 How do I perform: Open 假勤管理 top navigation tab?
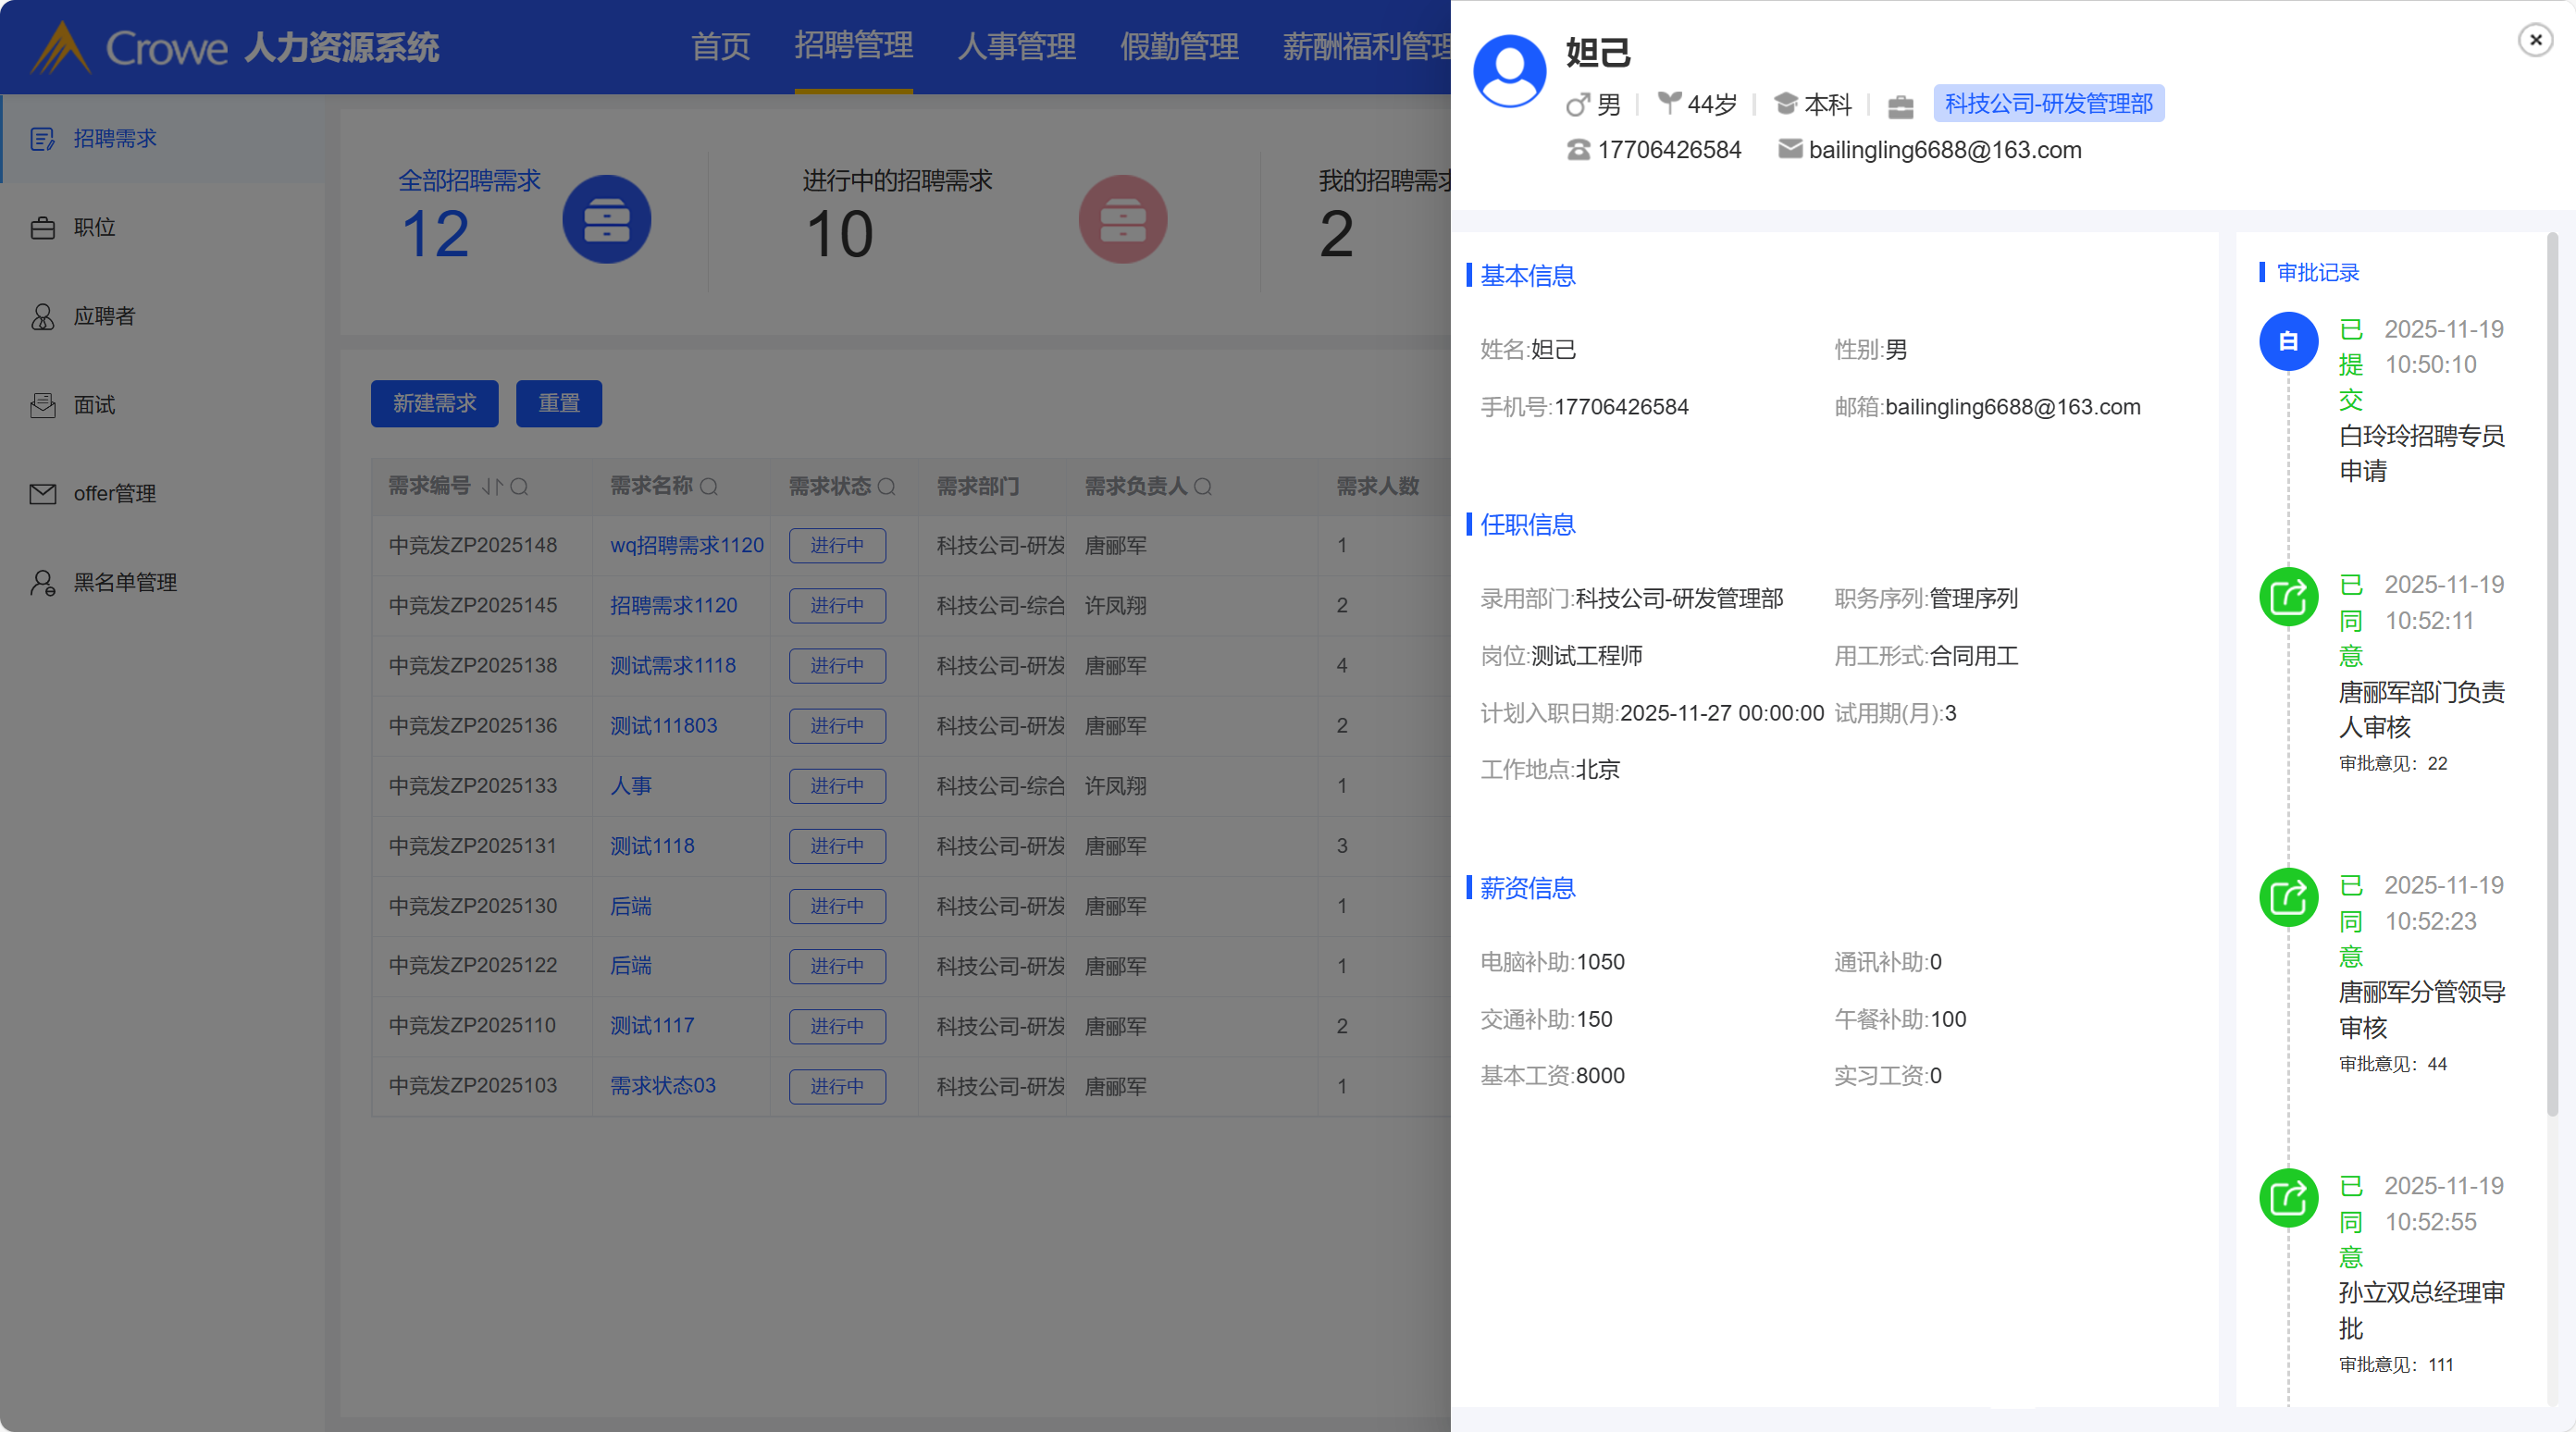click(1179, 46)
